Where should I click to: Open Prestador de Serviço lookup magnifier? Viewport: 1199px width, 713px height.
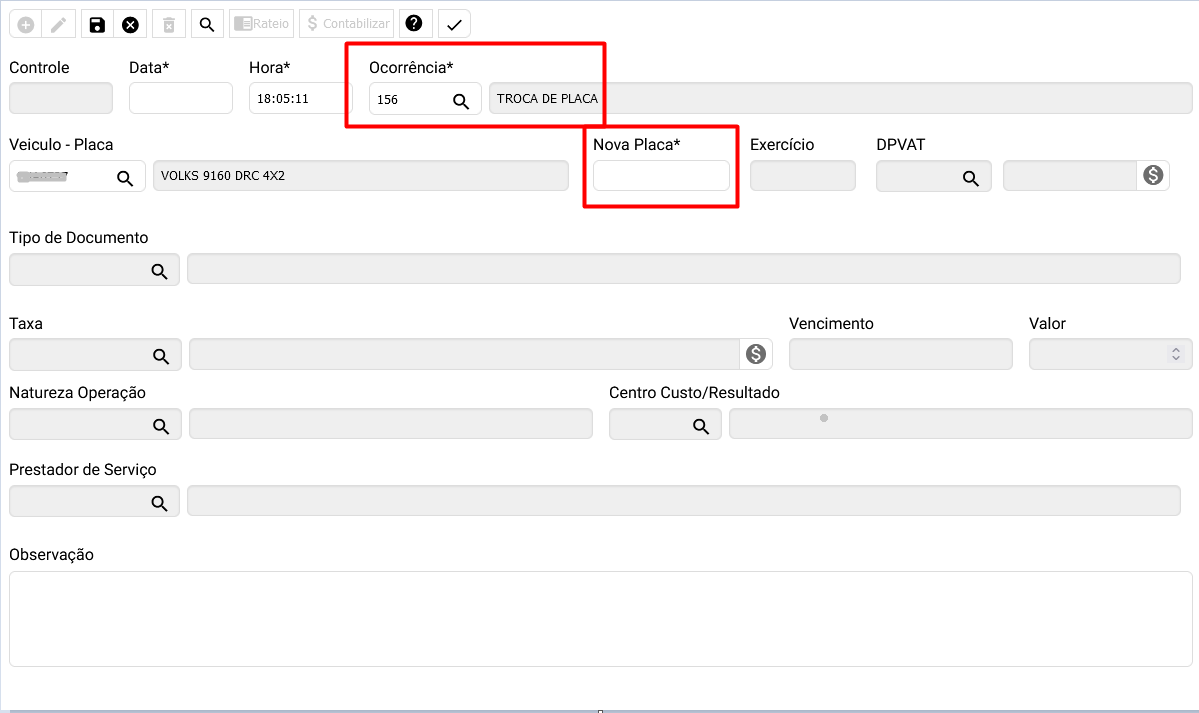click(x=159, y=502)
